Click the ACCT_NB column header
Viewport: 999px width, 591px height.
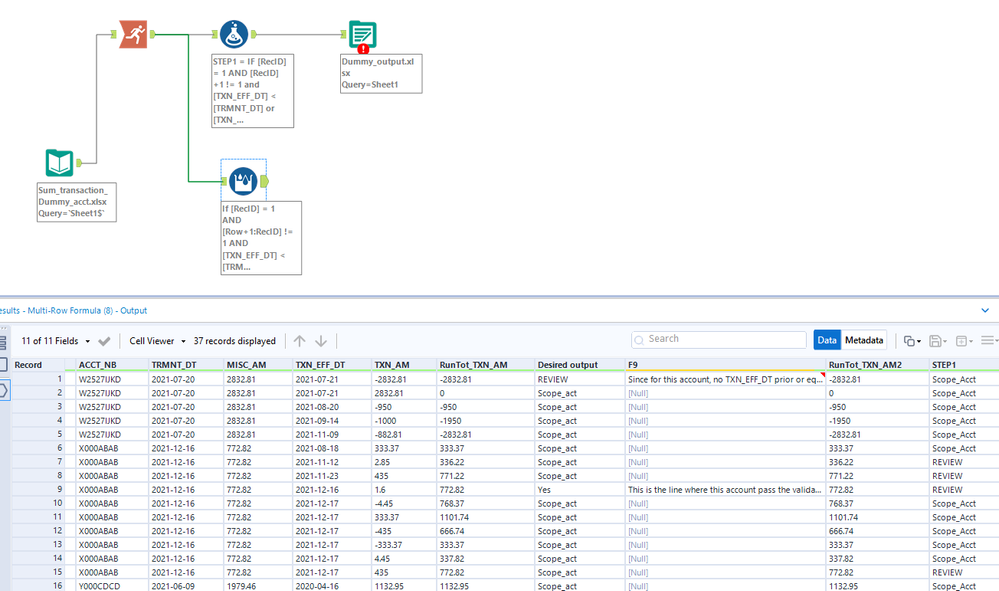(x=98, y=365)
